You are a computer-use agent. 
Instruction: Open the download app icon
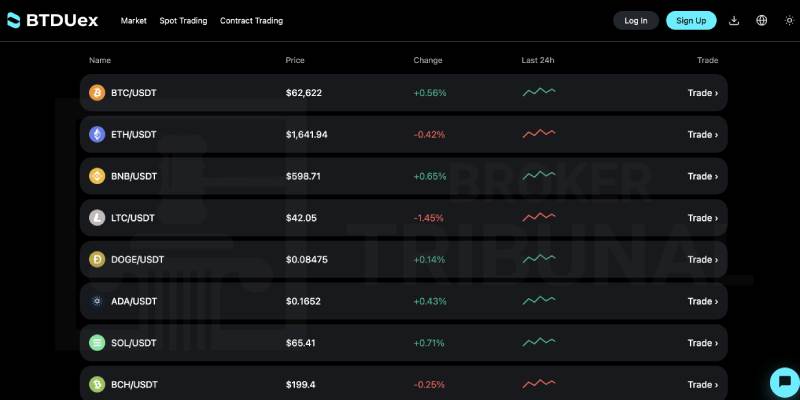click(734, 20)
